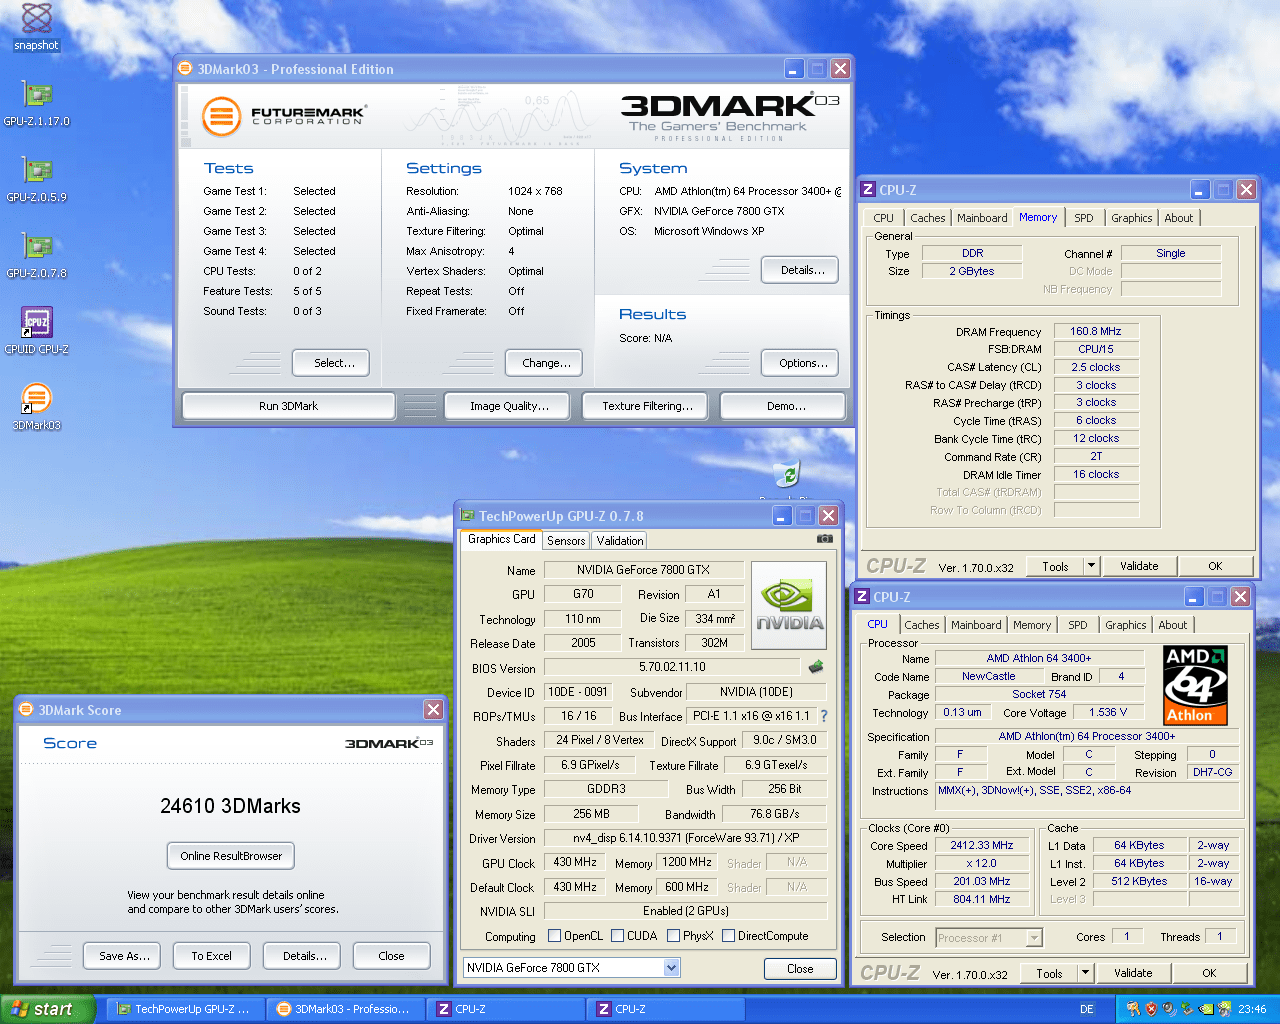Click the Futuremark orange logo in 3DMark03
This screenshot has height=1024, width=1280.
click(x=222, y=117)
